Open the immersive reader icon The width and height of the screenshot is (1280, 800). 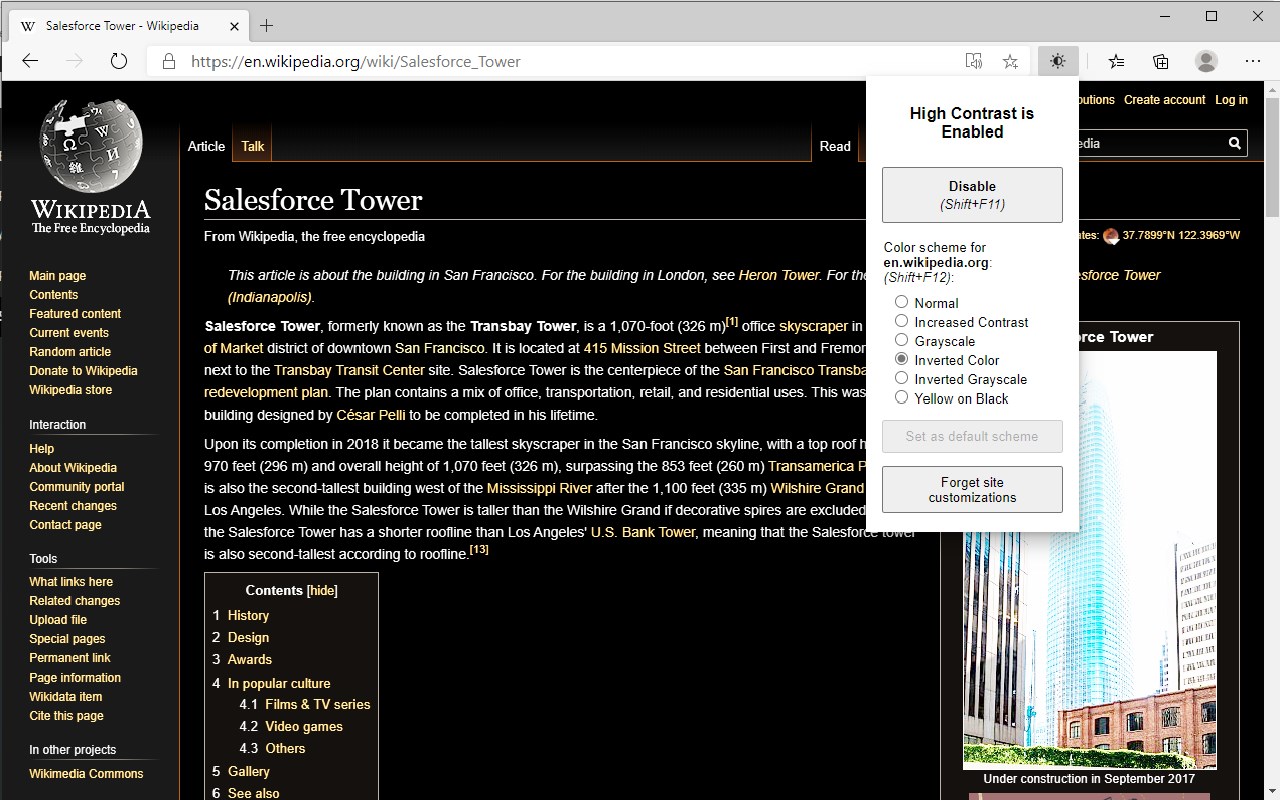973,61
